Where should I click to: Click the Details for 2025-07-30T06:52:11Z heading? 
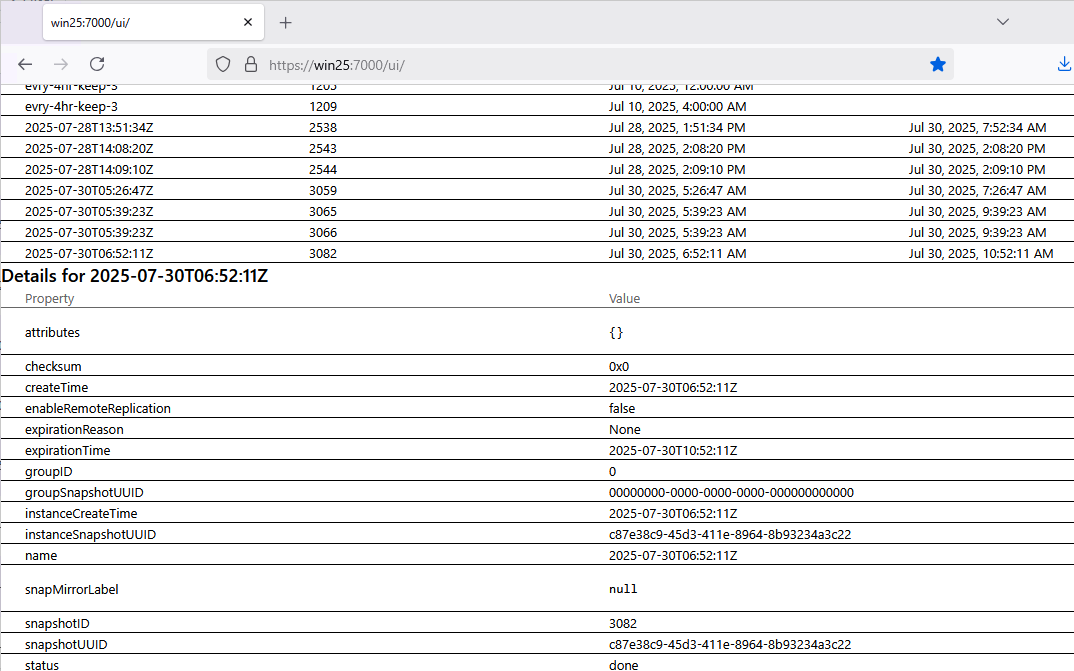(135, 276)
